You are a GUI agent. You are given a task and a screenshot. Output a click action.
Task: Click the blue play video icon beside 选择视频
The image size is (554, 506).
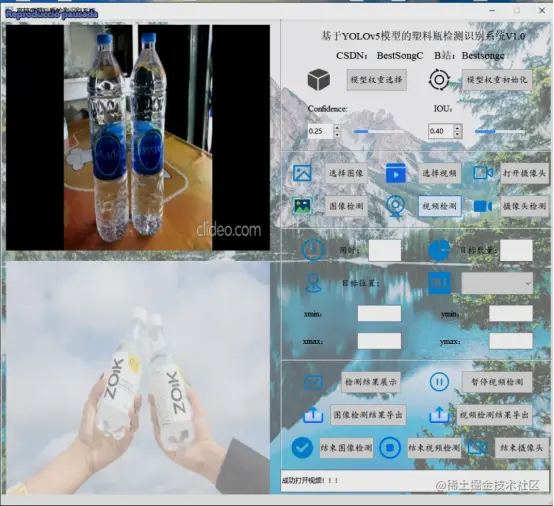(395, 173)
